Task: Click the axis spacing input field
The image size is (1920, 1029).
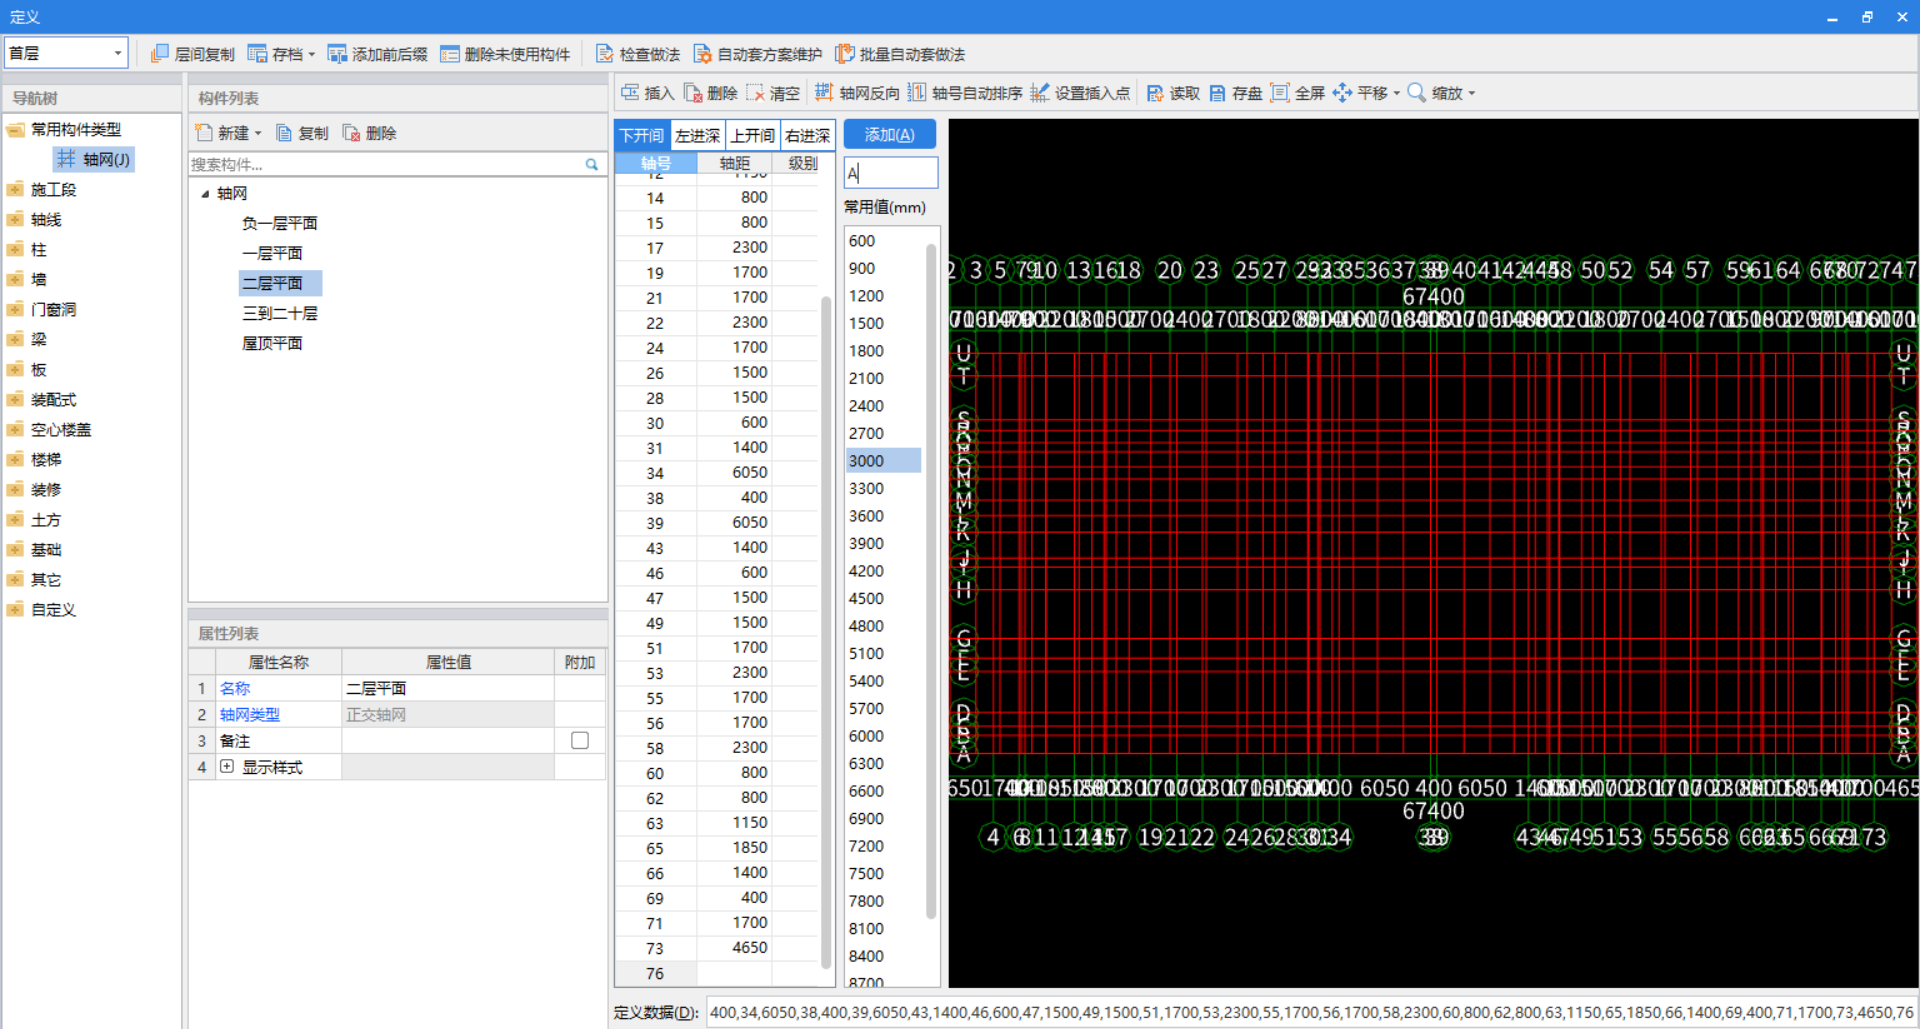Action: pos(891,172)
